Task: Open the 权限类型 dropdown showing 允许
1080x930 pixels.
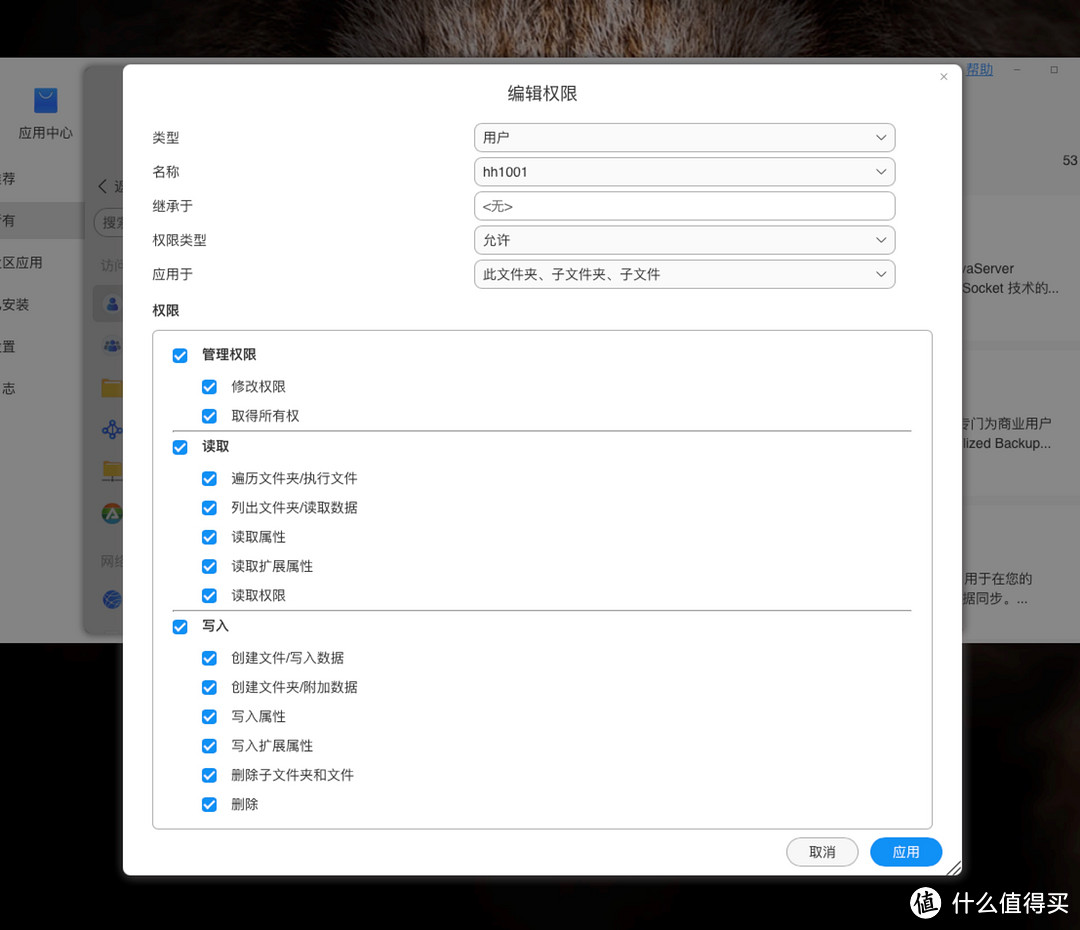Action: pos(684,240)
